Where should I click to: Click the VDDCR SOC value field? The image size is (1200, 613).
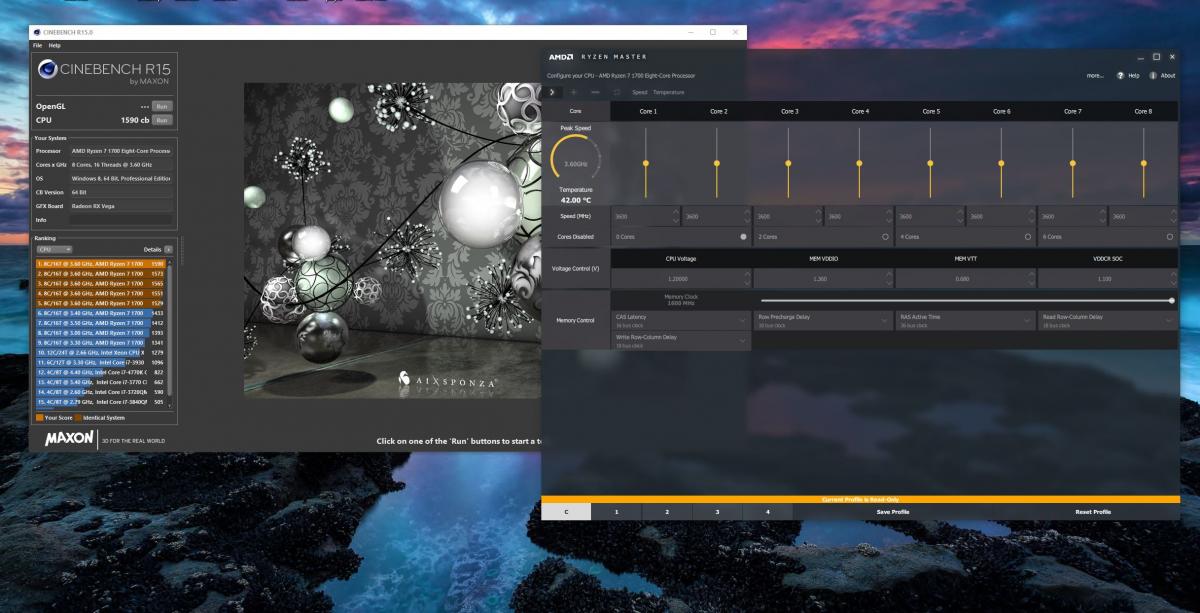pos(1106,279)
